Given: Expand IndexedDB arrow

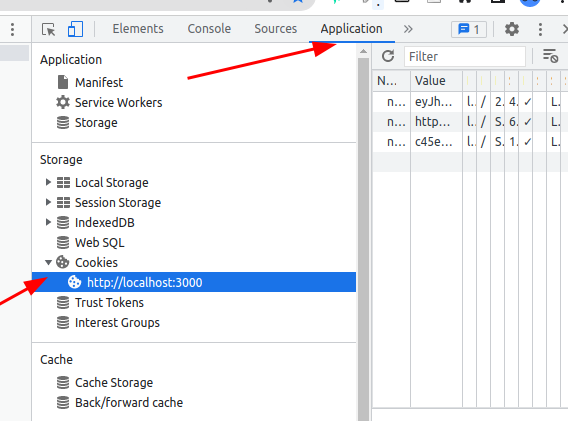Looking at the screenshot, I should coord(48,222).
